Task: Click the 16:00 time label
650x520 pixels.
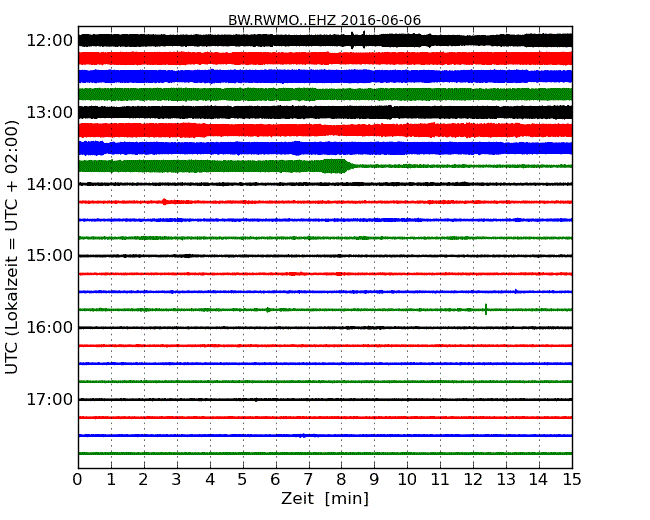Action: point(50,328)
